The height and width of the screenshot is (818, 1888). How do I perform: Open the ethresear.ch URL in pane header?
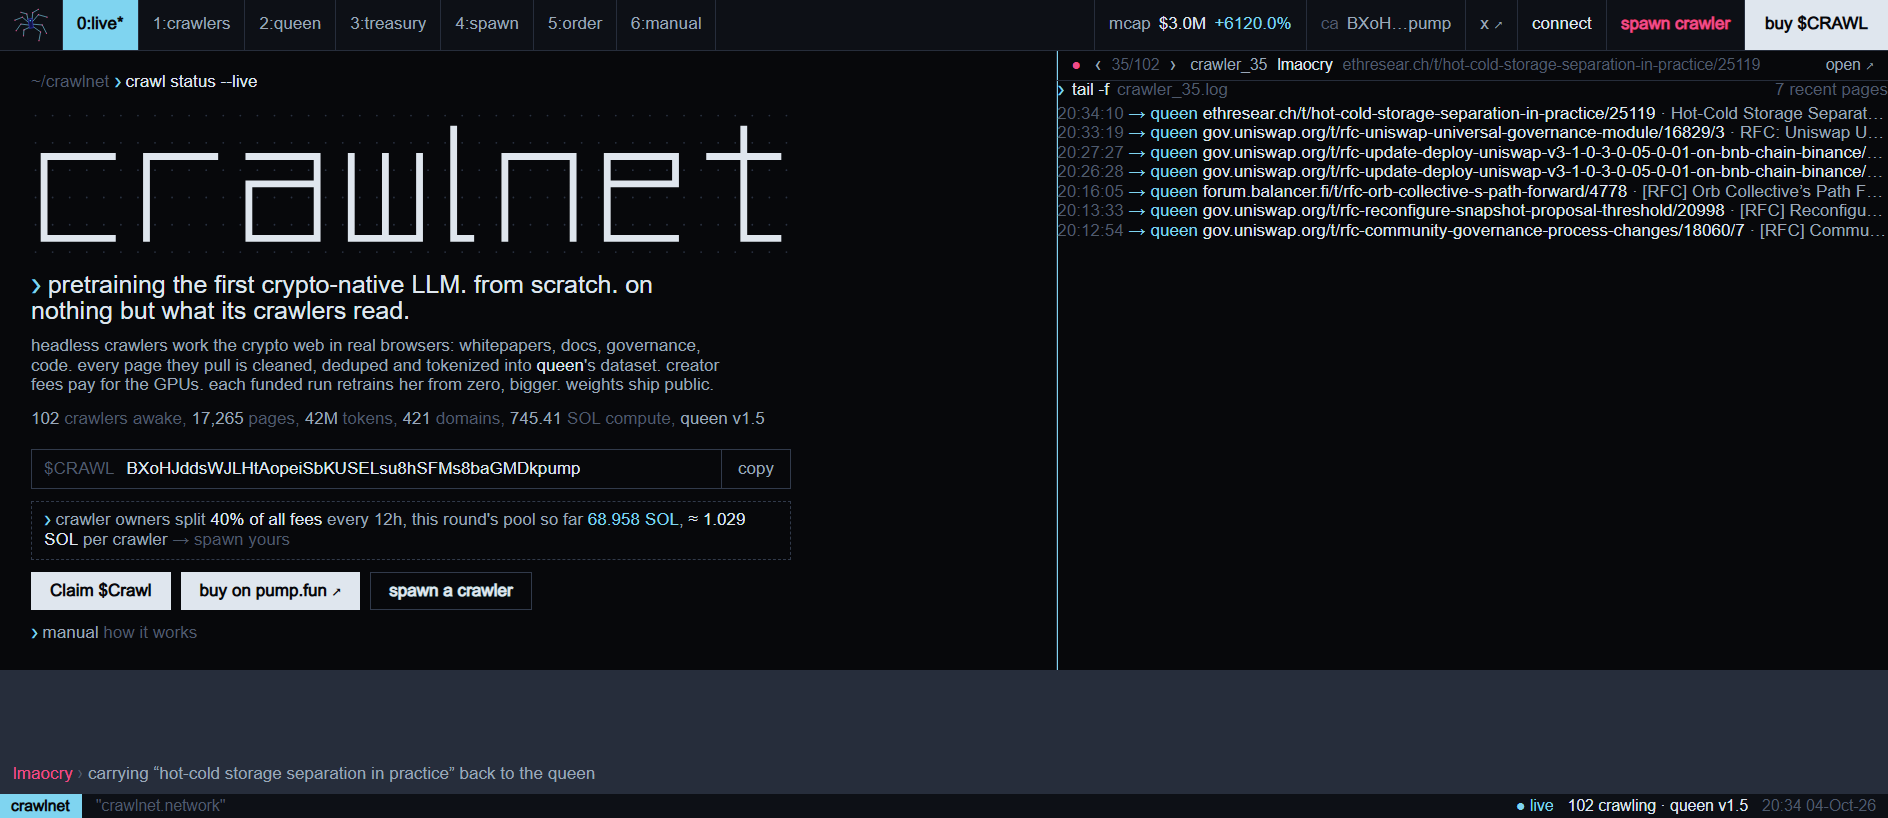pos(1551,65)
